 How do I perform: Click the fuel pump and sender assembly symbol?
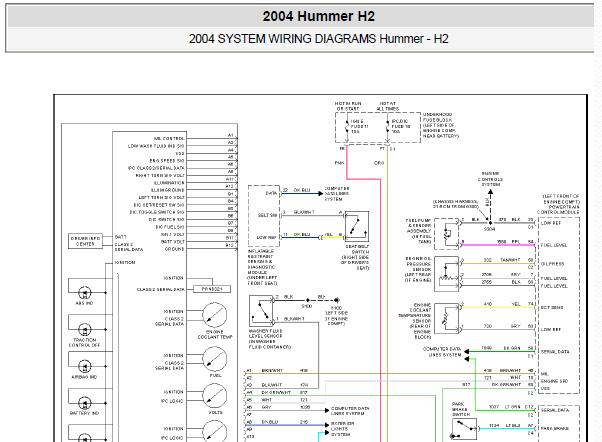(447, 234)
